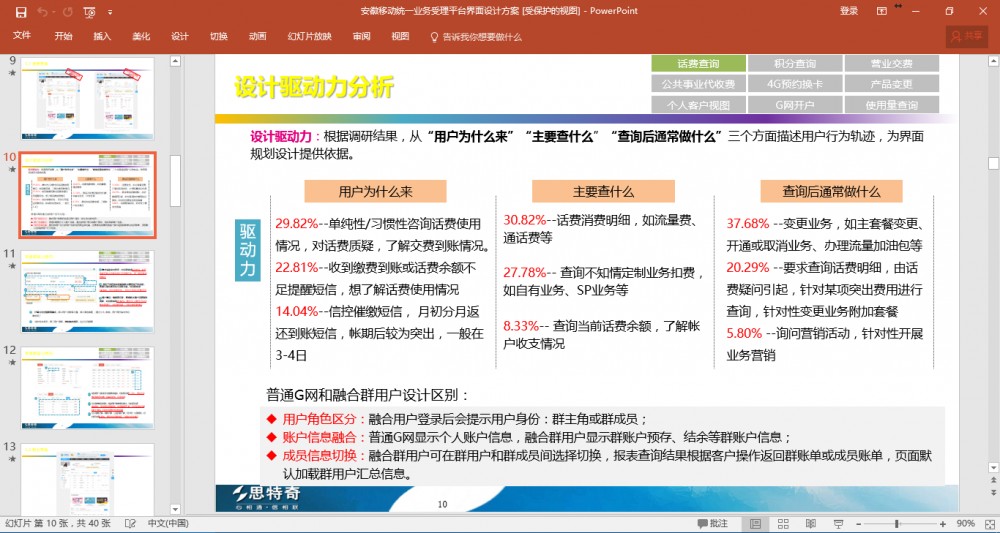1000x533 pixels.
Task: Click thumbnail pane scroll up arrow
Action: [175, 61]
